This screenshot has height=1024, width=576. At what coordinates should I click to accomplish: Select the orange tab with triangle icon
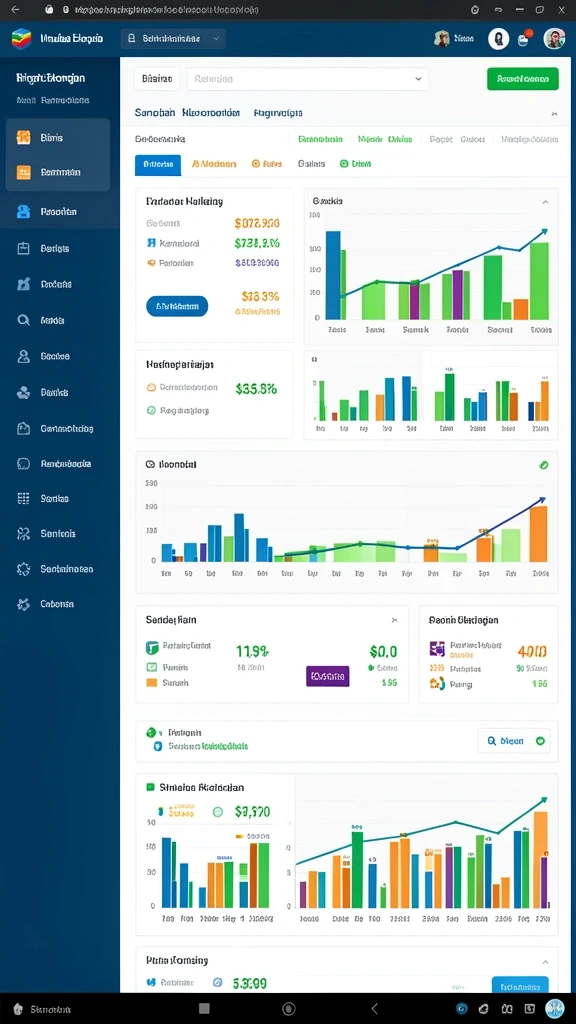(x=214, y=165)
